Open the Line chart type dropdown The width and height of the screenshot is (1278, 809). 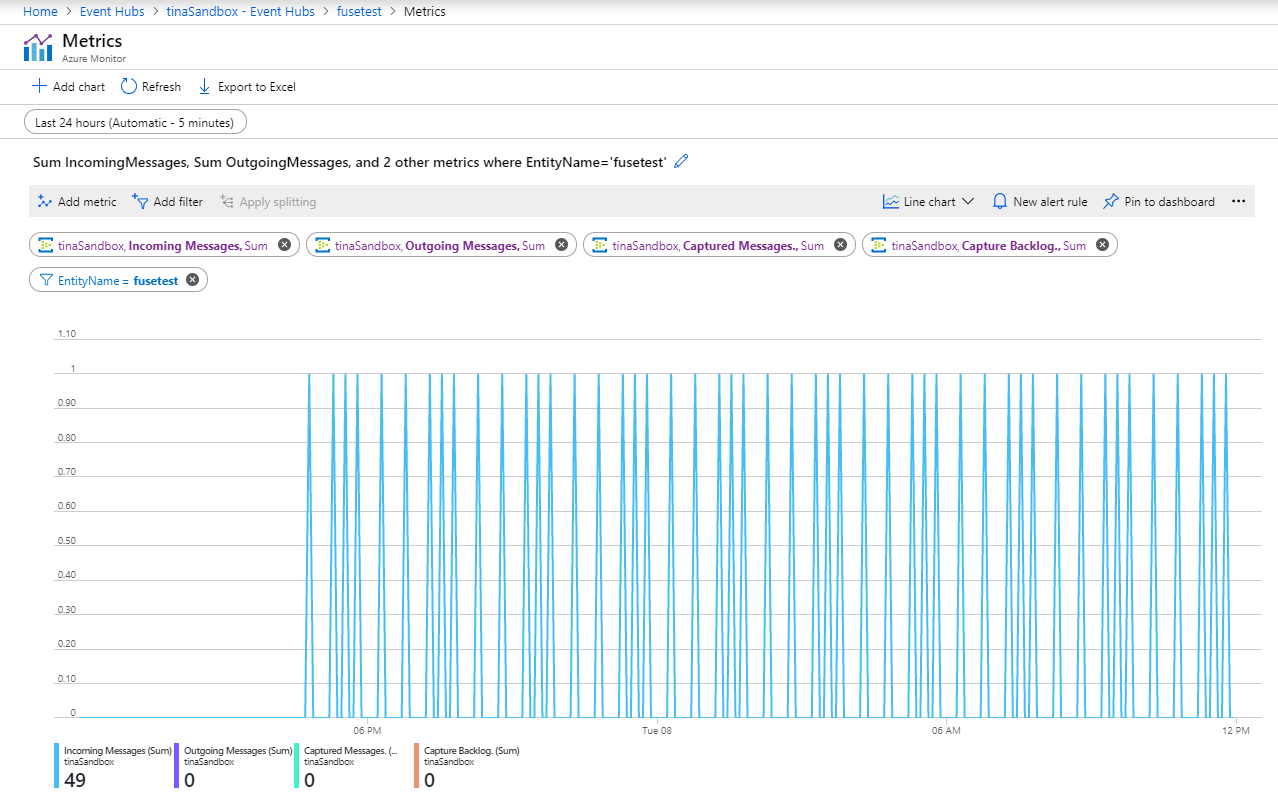pyautogui.click(x=929, y=201)
